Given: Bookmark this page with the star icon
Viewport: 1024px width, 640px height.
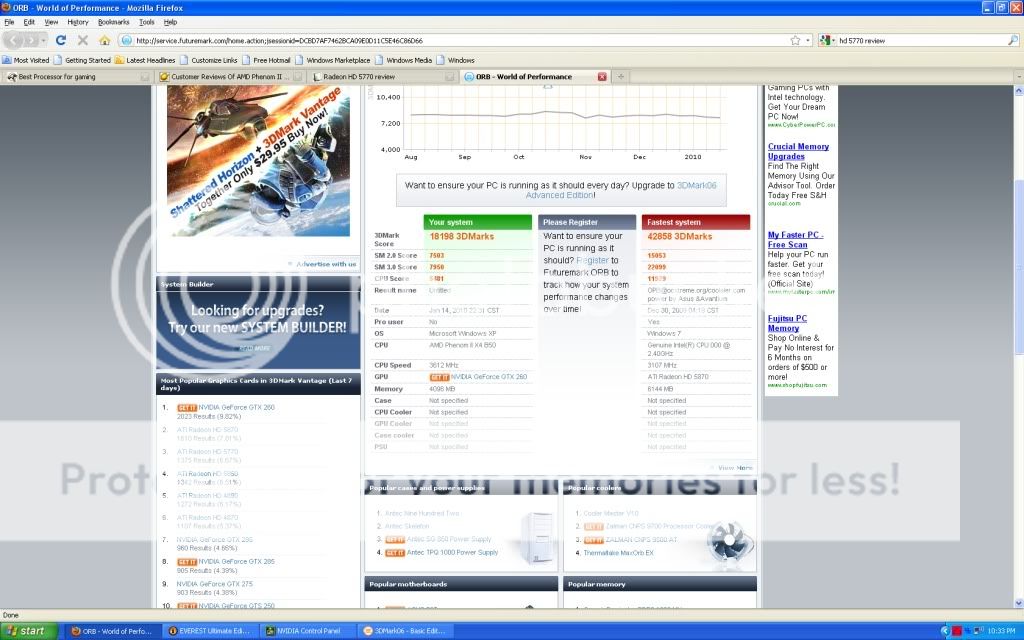Looking at the screenshot, I should (795, 40).
